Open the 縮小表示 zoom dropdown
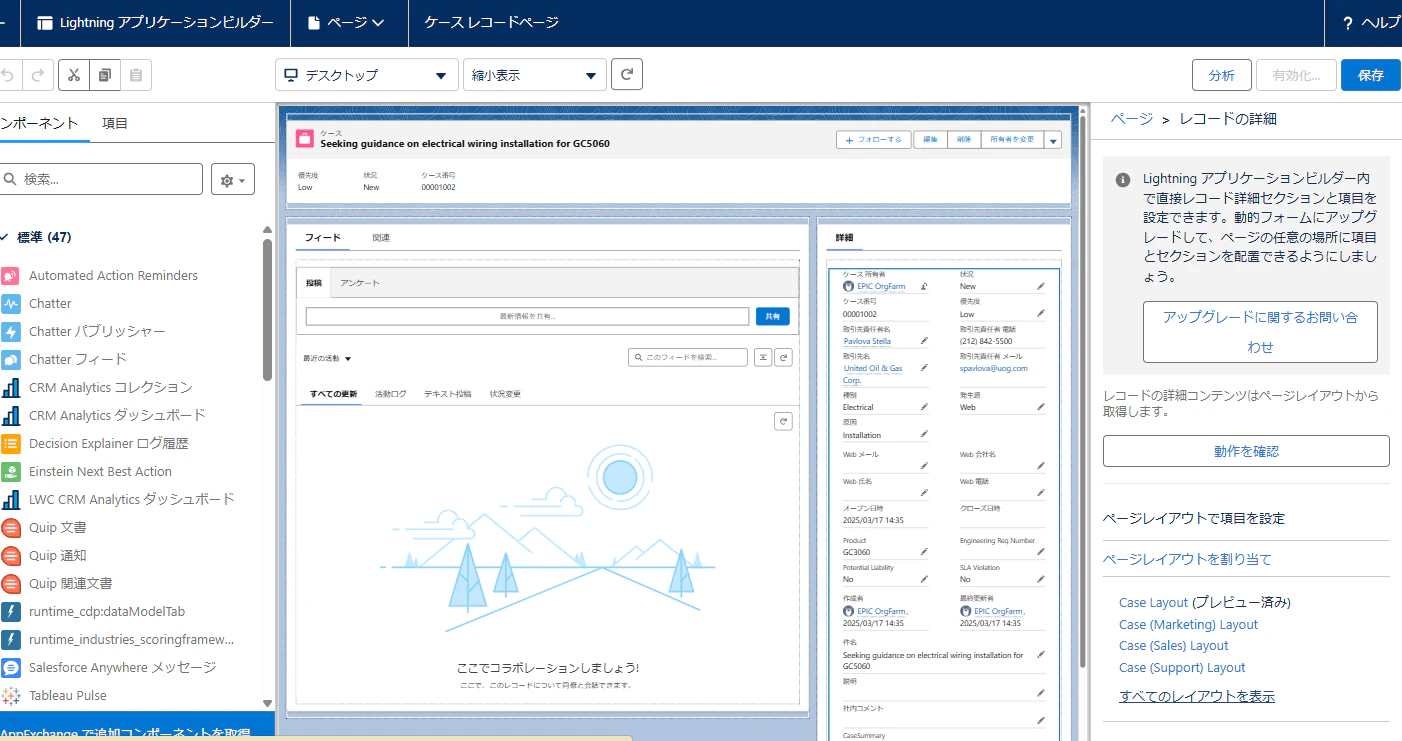The width and height of the screenshot is (1402, 741). tap(535, 75)
